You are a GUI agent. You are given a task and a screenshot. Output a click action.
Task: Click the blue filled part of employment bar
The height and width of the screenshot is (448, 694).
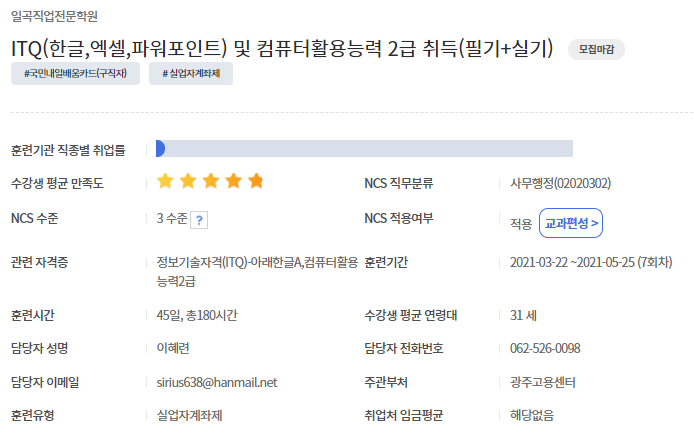160,148
